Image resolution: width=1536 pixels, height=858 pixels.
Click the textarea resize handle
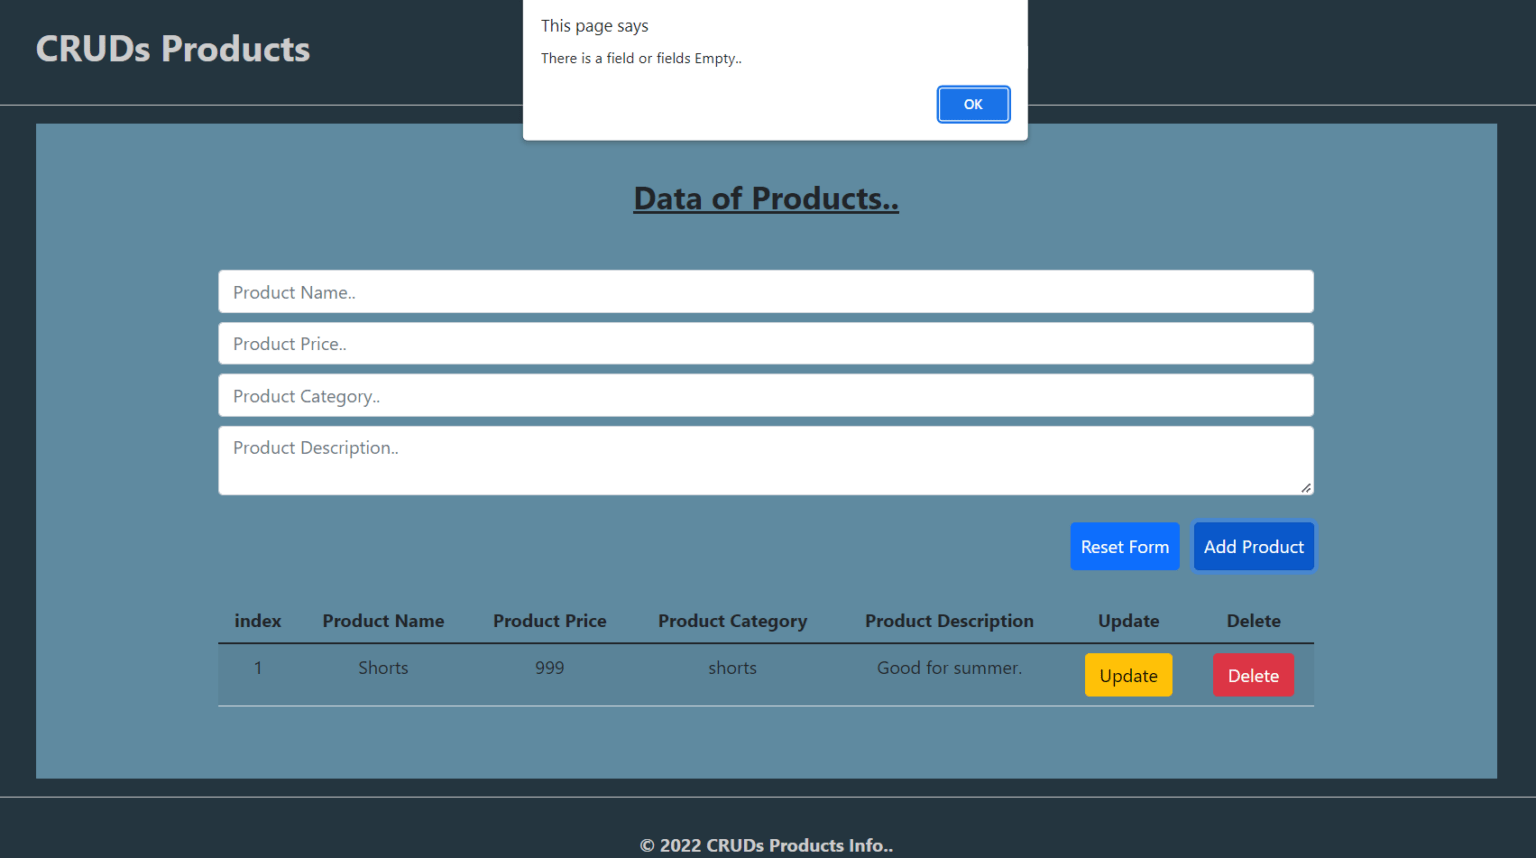point(1305,487)
